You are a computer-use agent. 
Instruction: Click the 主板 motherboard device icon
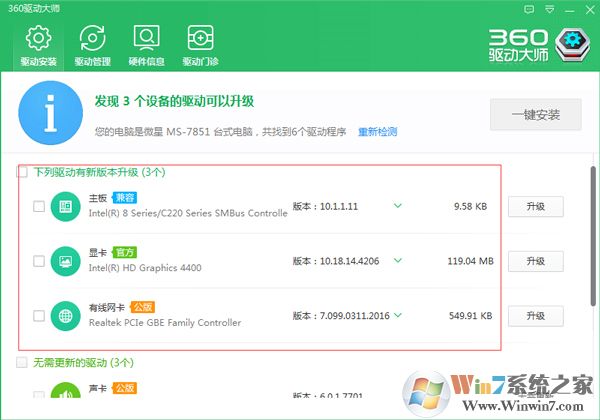65,207
